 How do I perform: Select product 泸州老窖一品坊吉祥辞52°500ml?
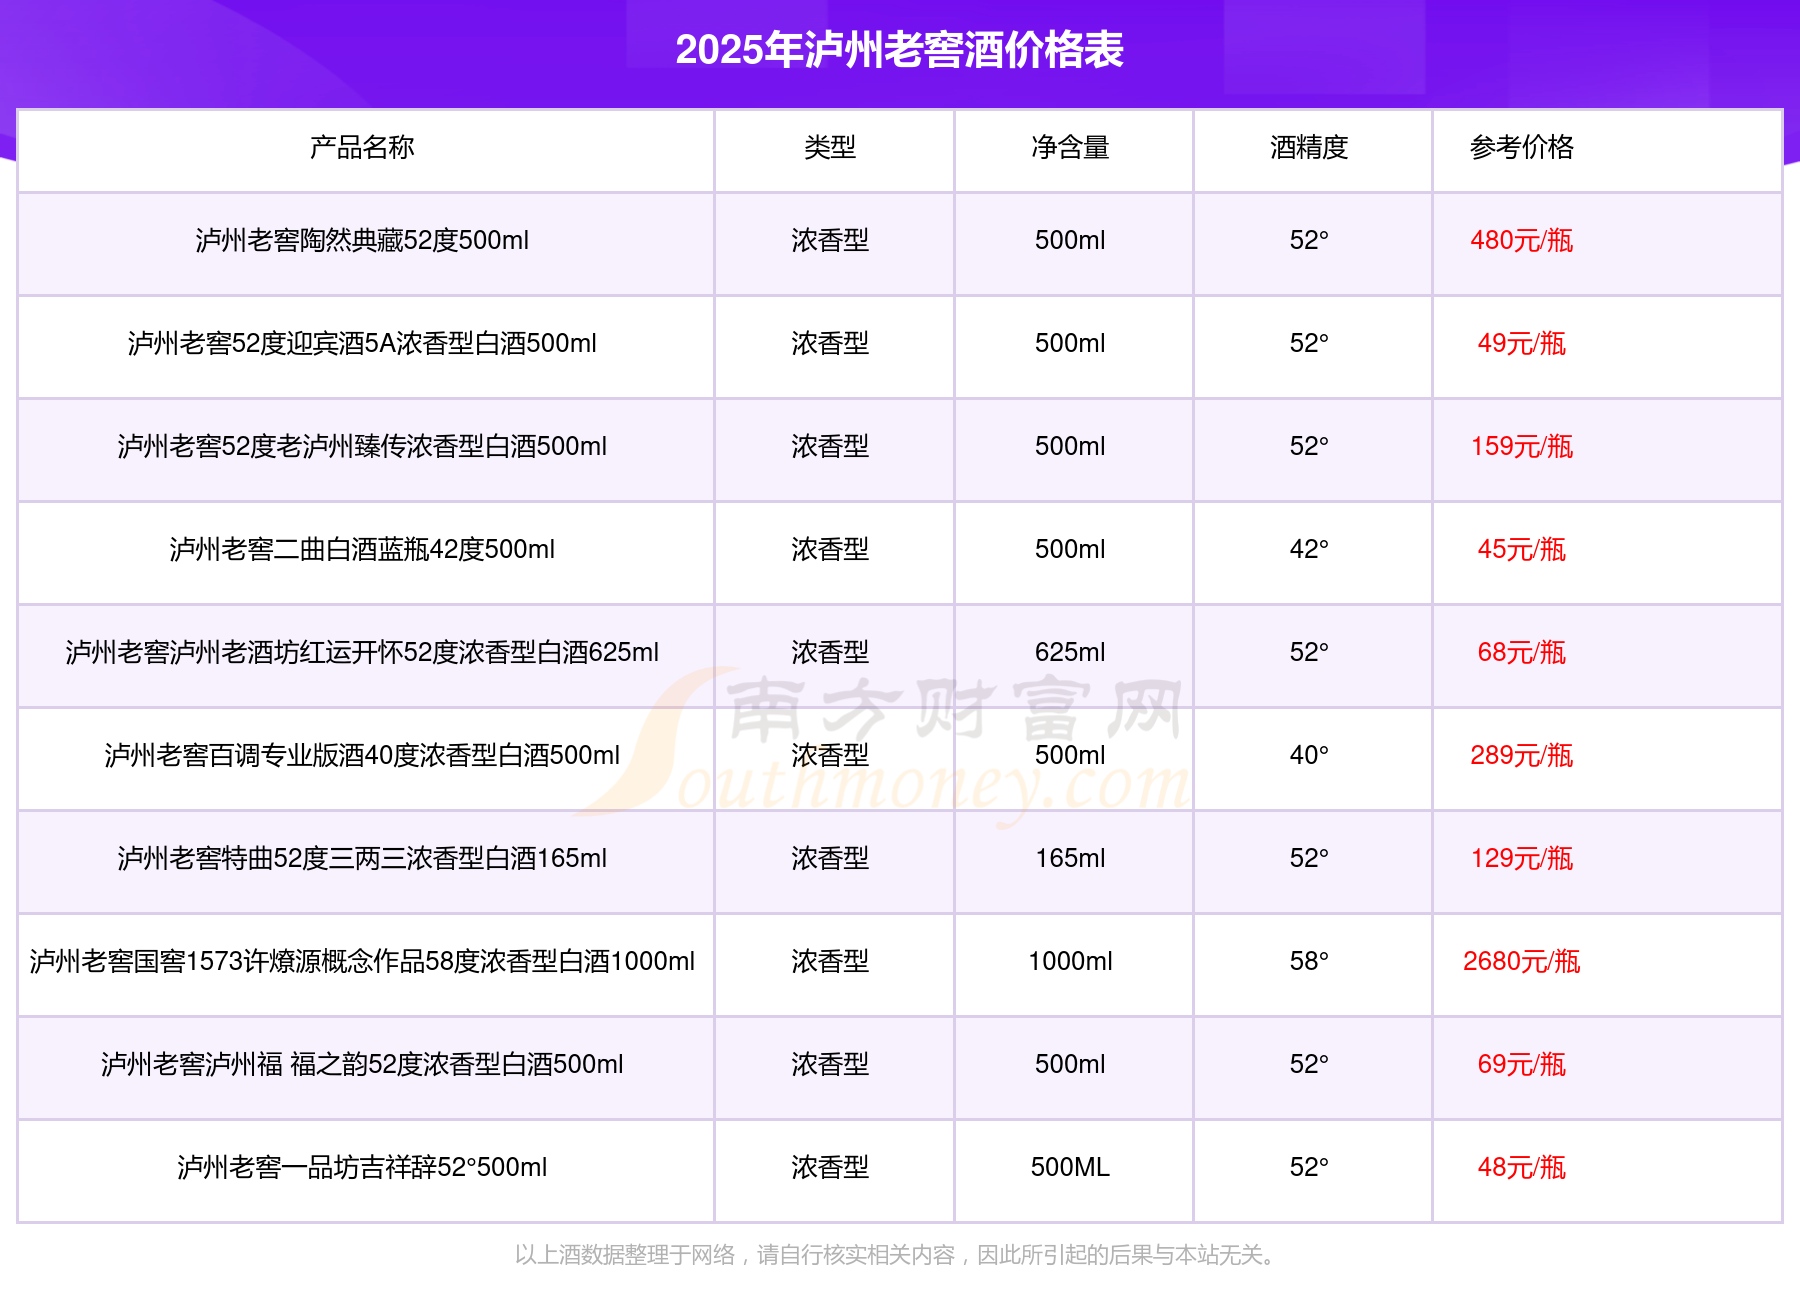[362, 1167]
